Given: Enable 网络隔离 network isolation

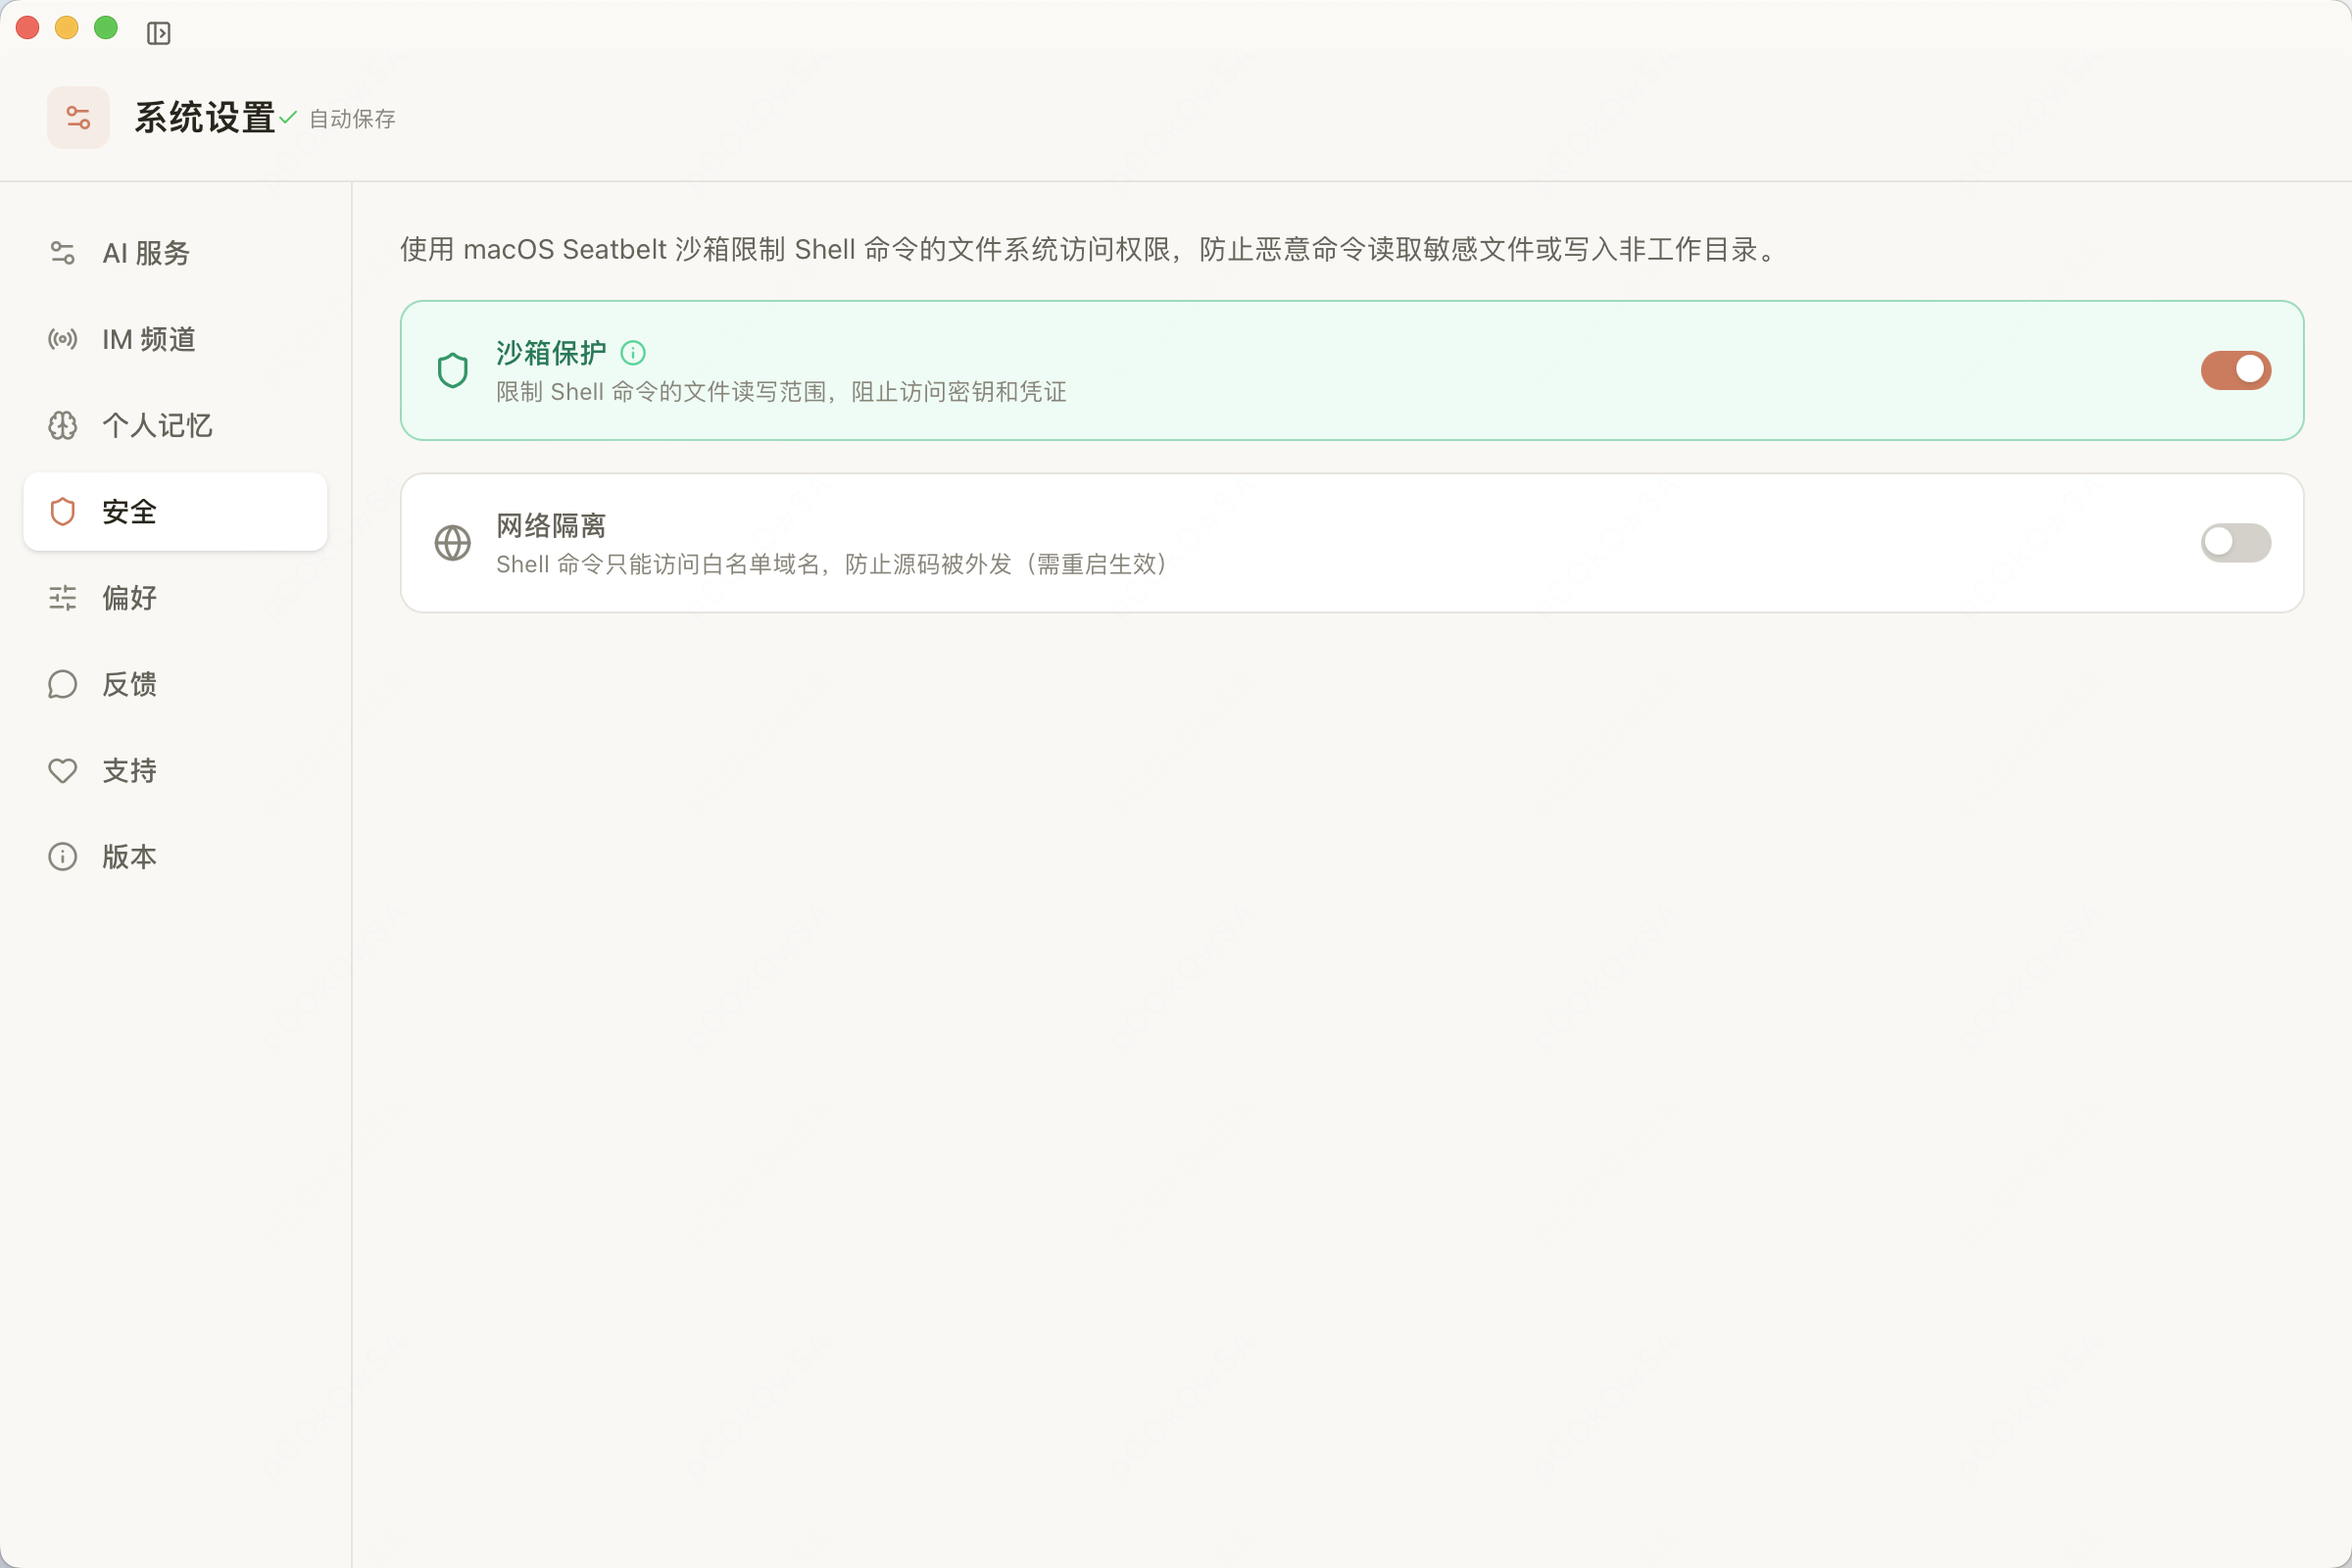Looking at the screenshot, I should pyautogui.click(x=2235, y=543).
